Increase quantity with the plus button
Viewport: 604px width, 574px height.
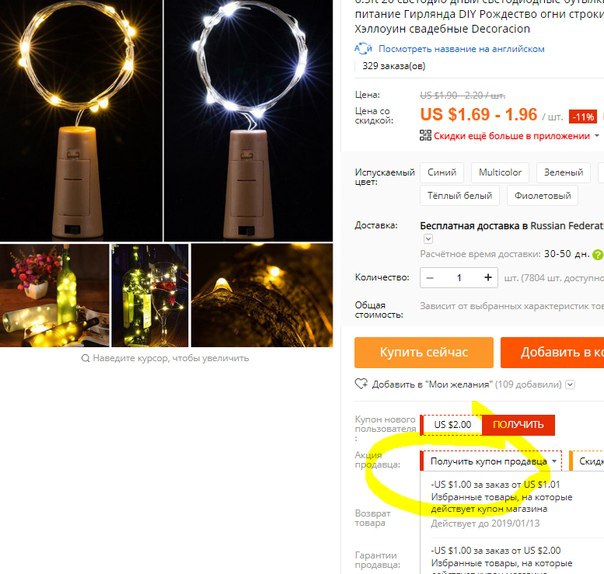[488, 277]
